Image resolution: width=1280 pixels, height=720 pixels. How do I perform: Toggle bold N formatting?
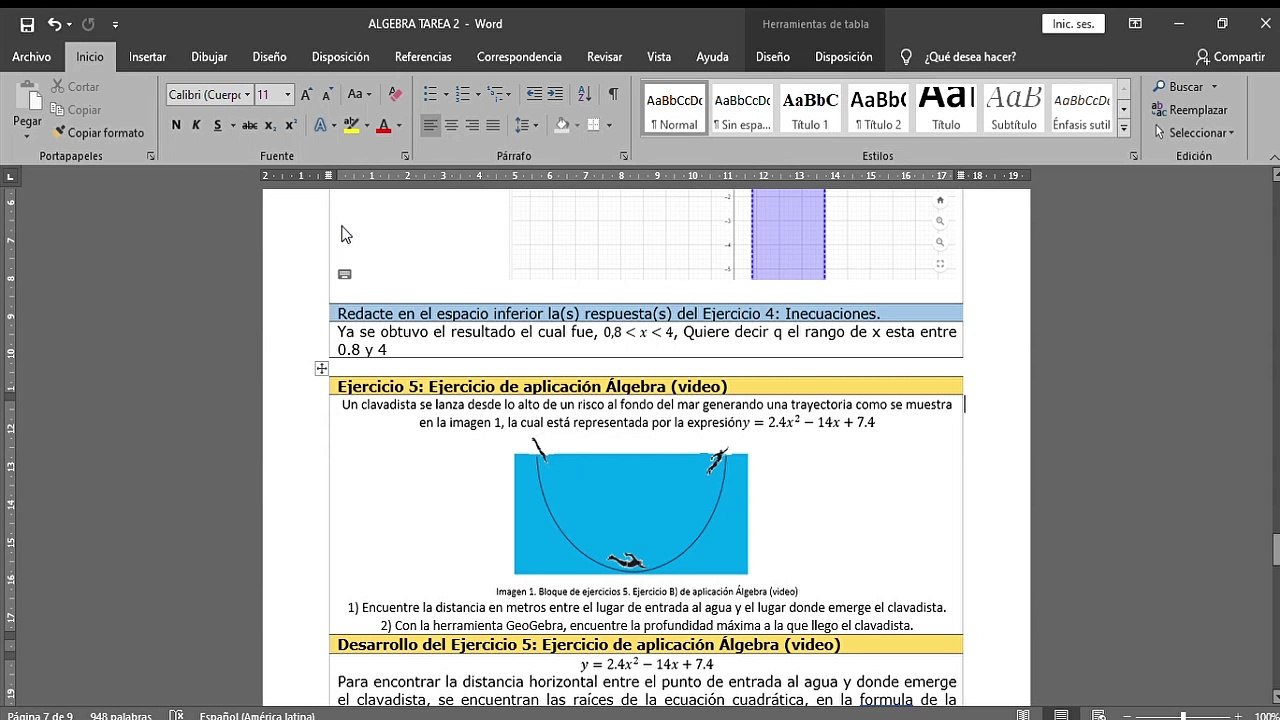tap(176, 125)
